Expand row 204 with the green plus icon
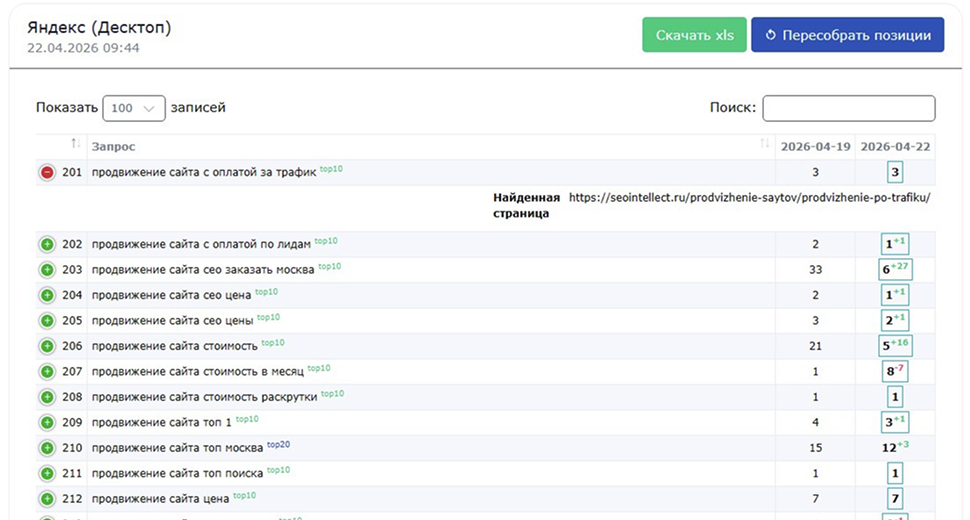Image resolution: width=970 pixels, height=520 pixels. pos(47,296)
